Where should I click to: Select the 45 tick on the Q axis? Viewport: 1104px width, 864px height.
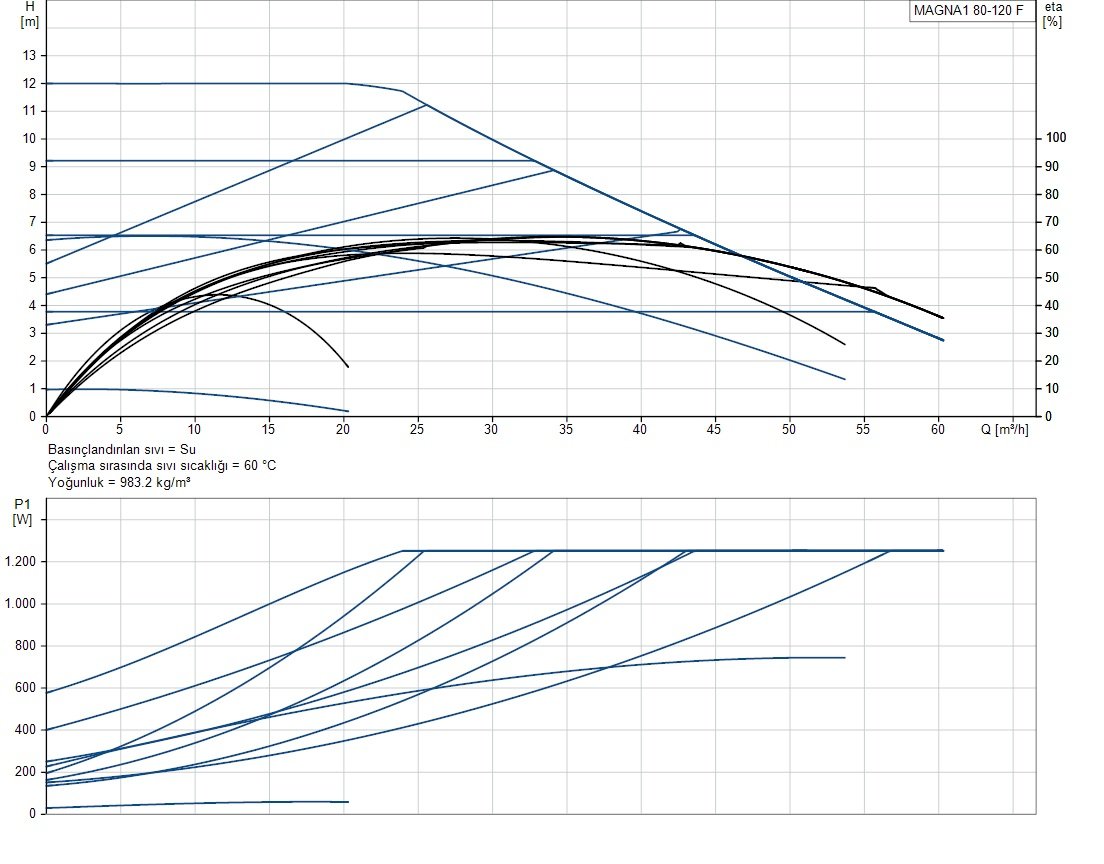pyautogui.click(x=714, y=429)
